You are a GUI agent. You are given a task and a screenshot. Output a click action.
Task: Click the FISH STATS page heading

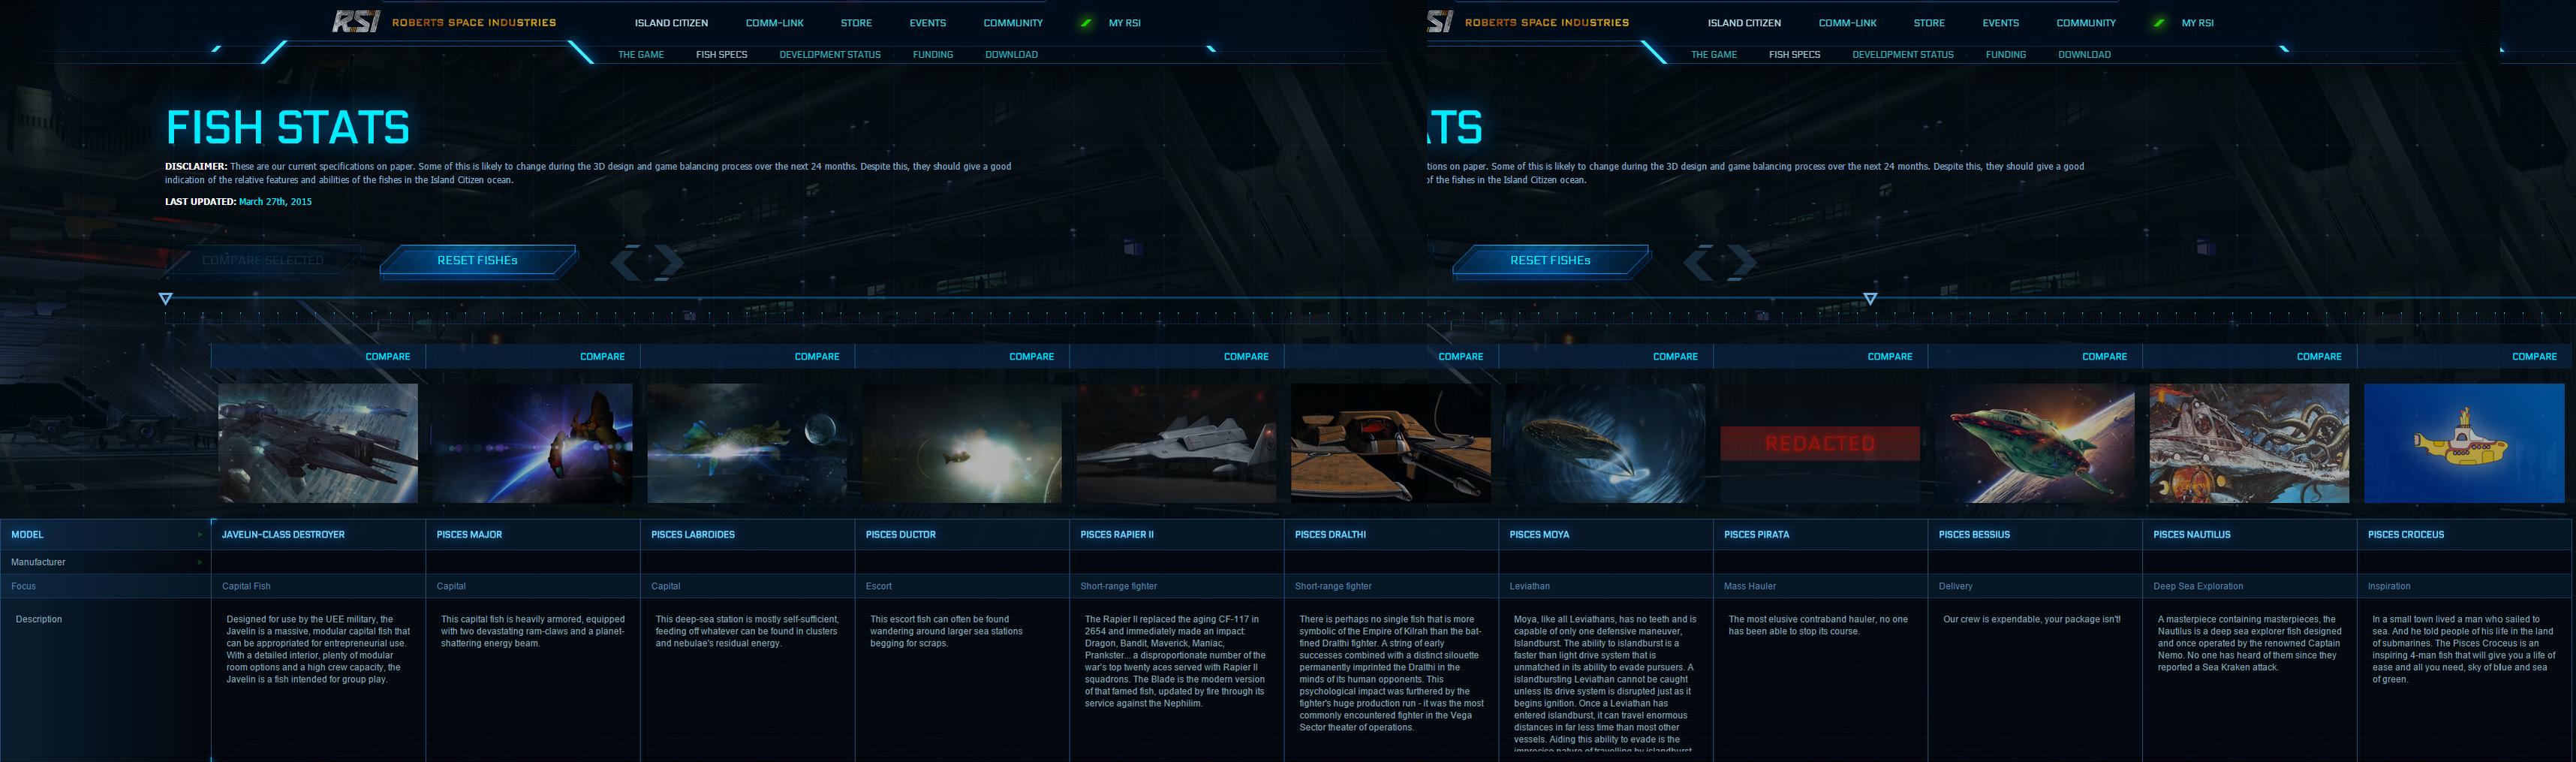coord(288,128)
